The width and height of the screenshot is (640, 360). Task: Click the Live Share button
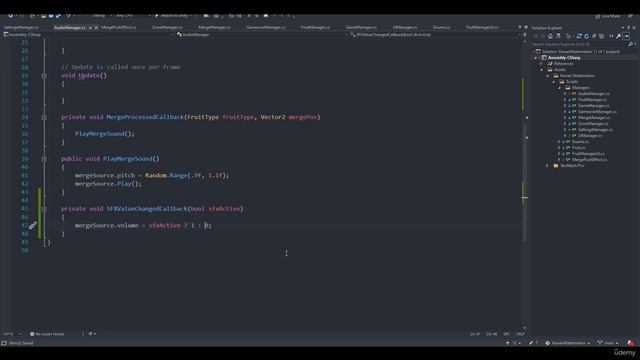(x=608, y=16)
